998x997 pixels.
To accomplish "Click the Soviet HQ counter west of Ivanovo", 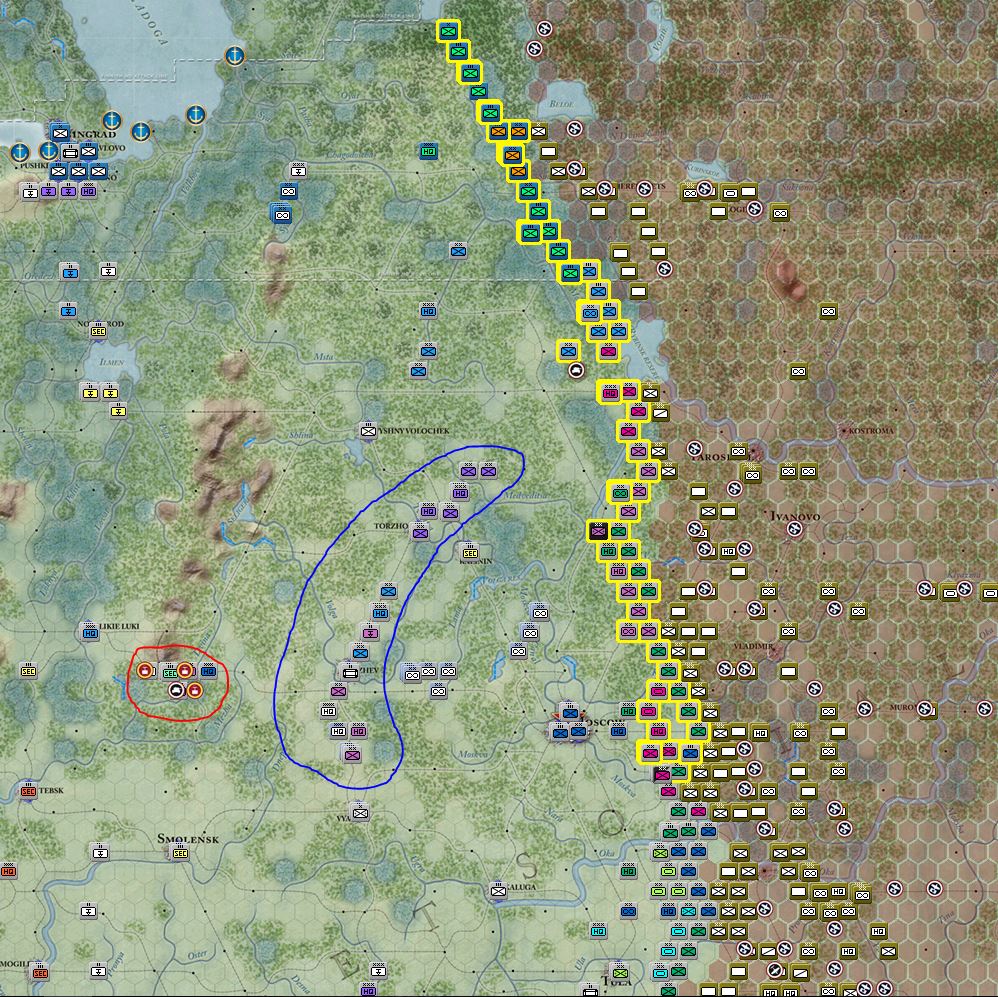I will (728, 551).
